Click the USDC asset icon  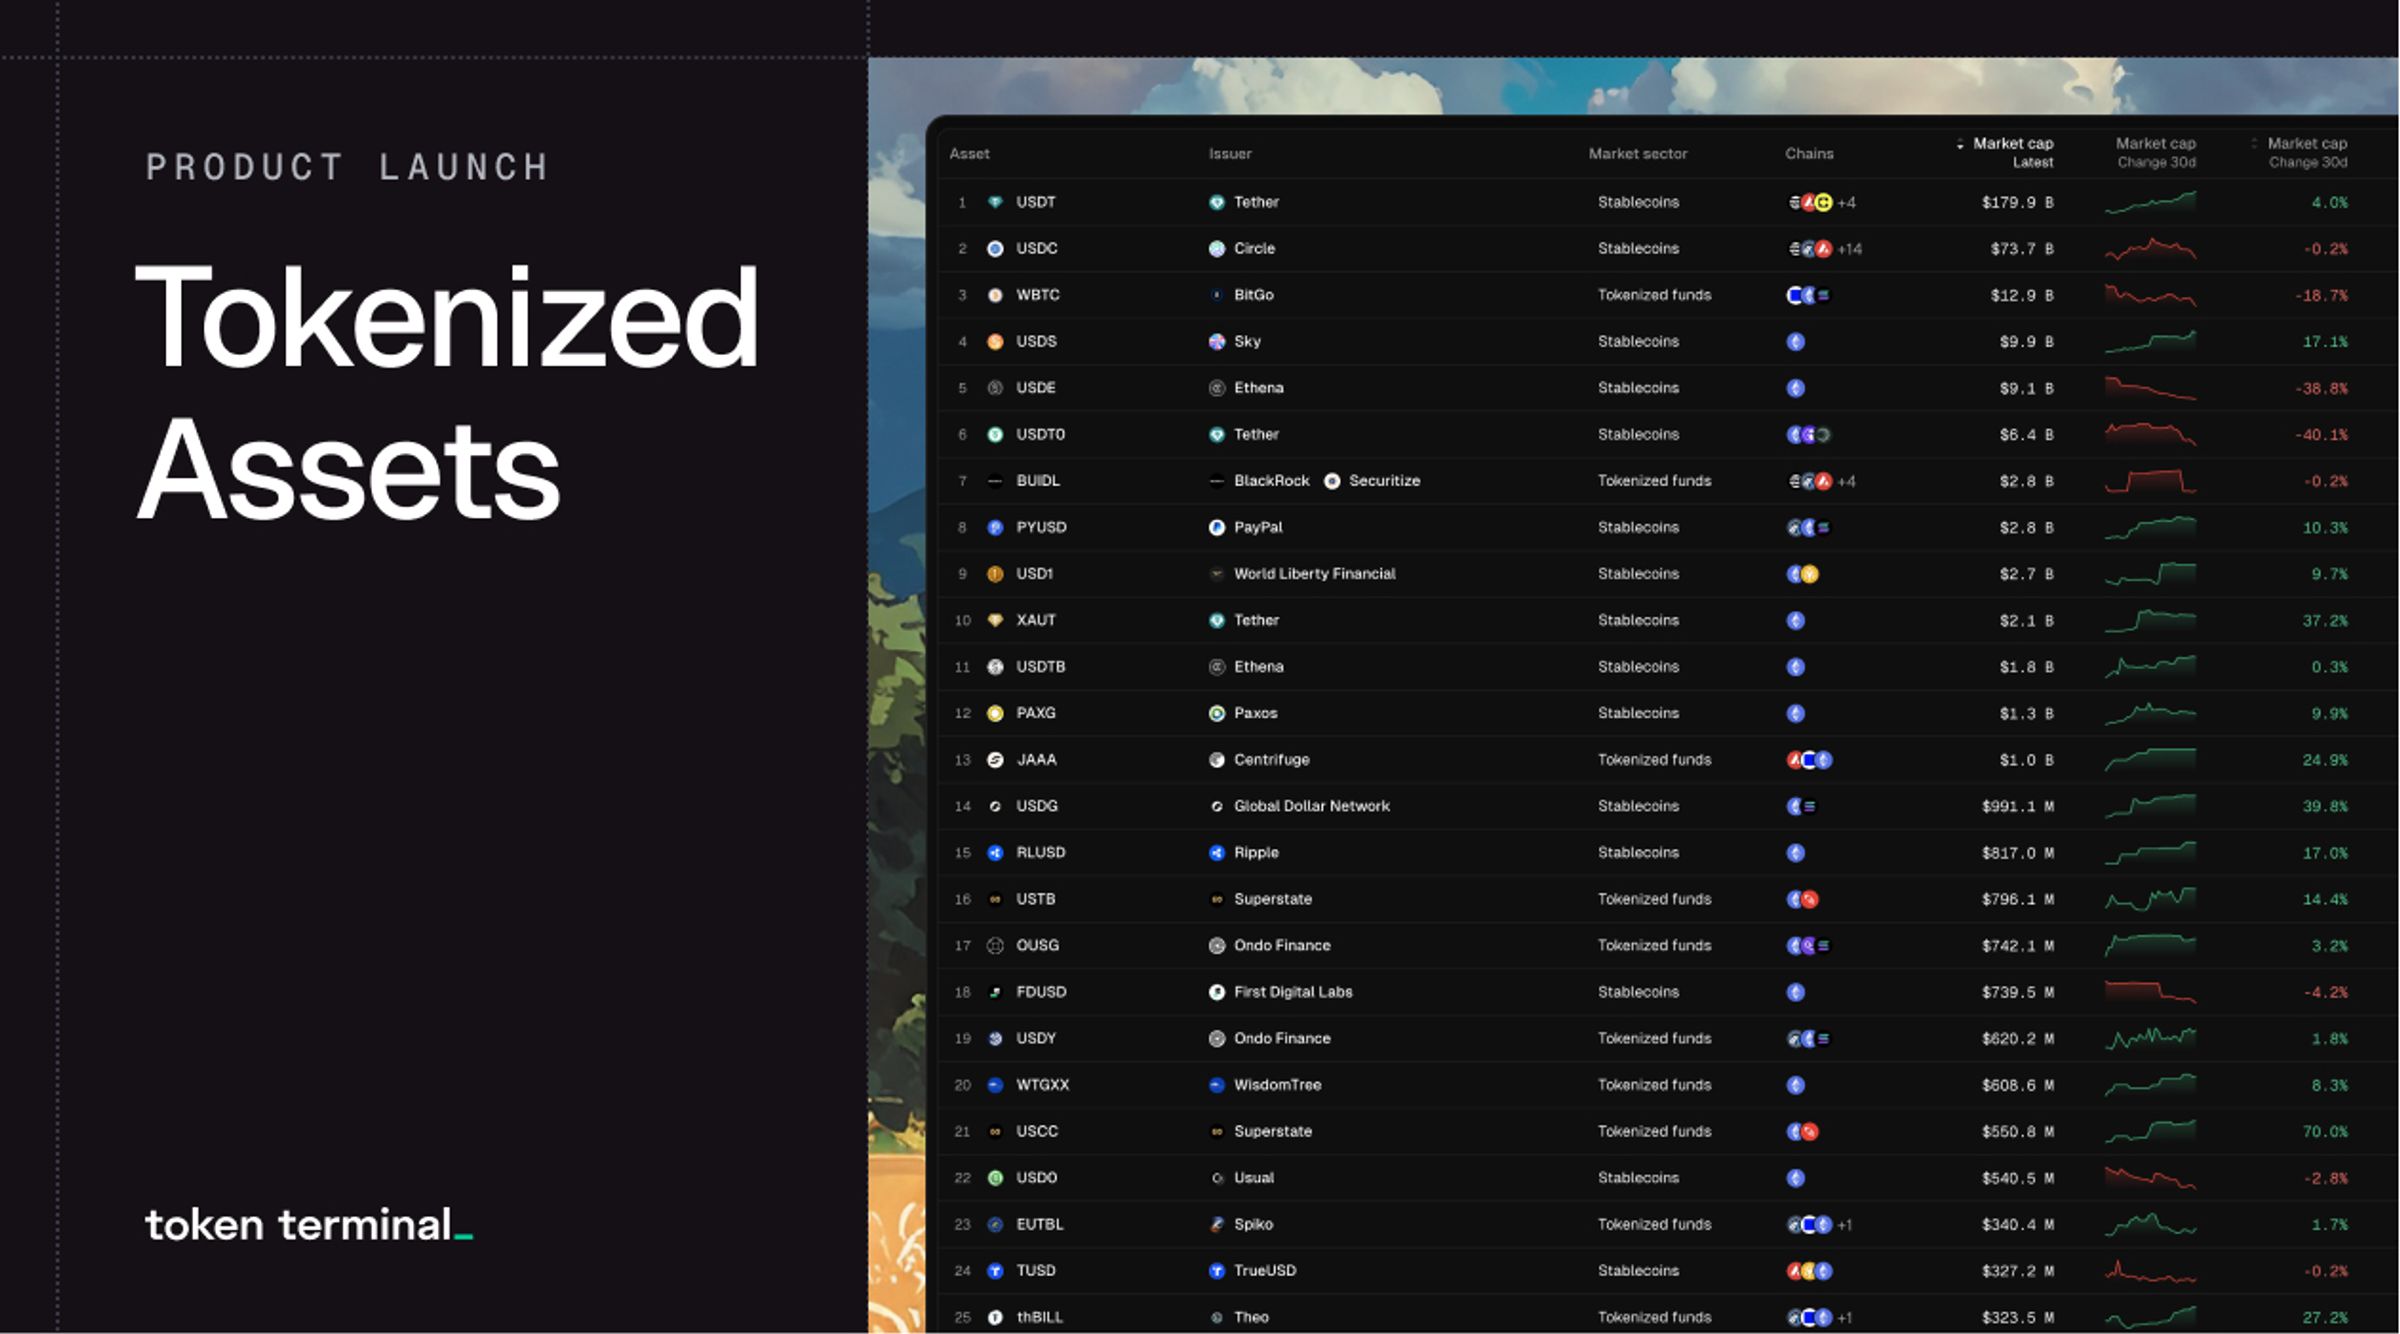click(x=995, y=249)
